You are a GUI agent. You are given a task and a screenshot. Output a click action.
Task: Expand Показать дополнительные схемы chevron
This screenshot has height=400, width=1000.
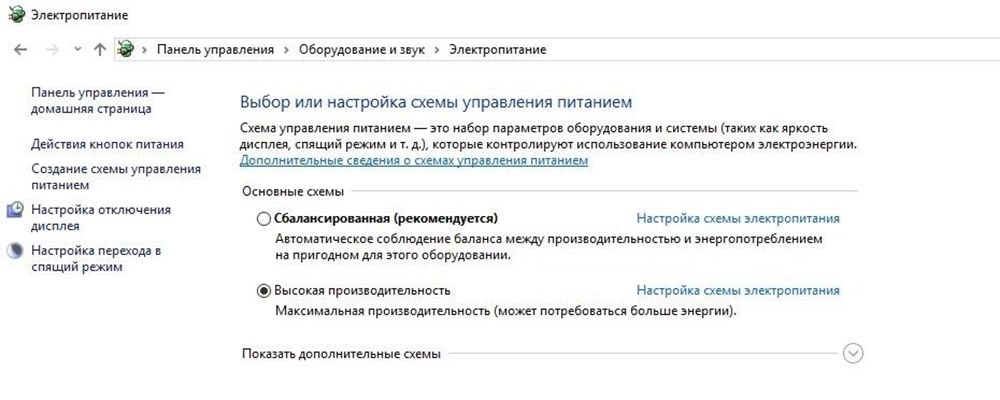pyautogui.click(x=853, y=353)
